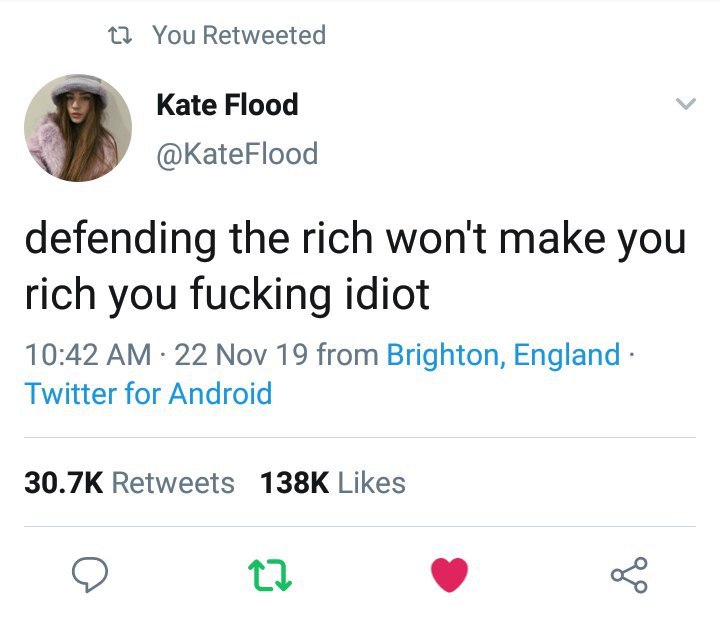Visit the @KateFlood handle
This screenshot has width=720, height=619.
tap(237, 153)
